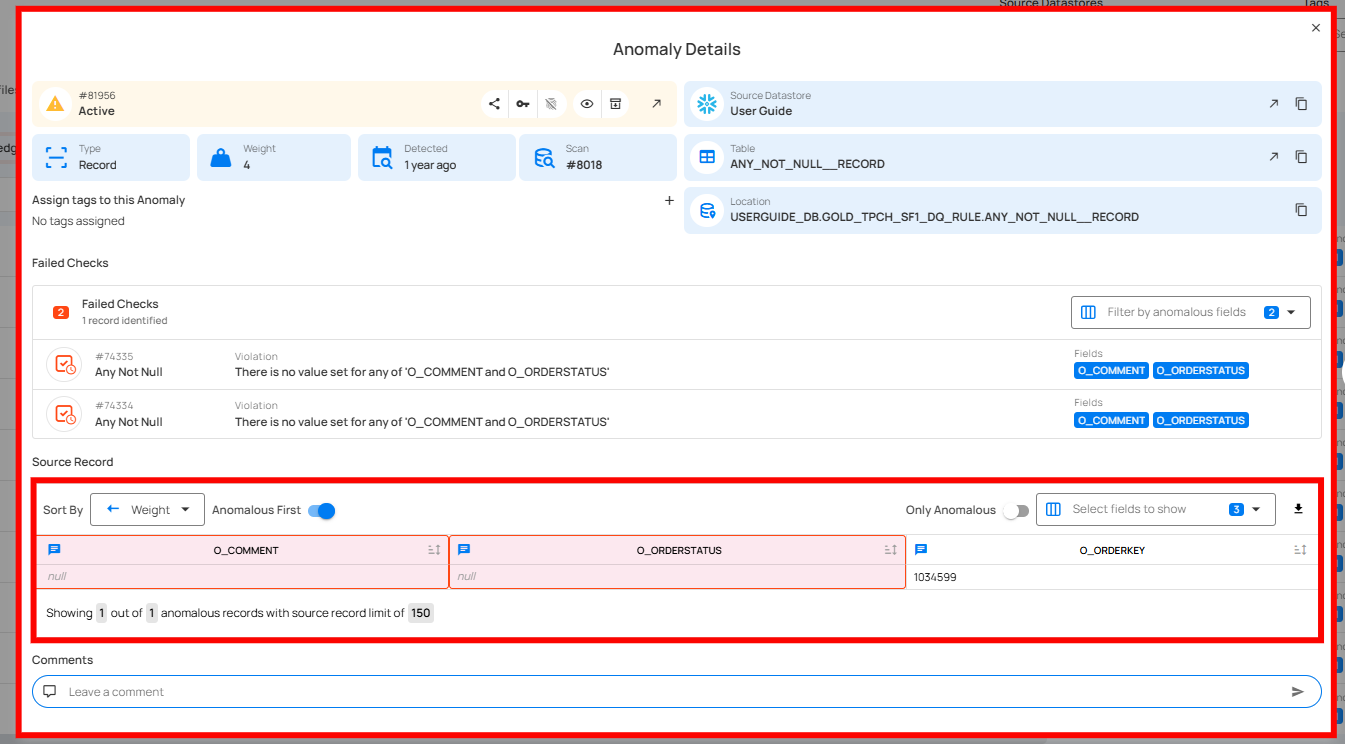Click the archive icon in anomaly header
This screenshot has width=1345, height=744.
pyautogui.click(x=616, y=104)
